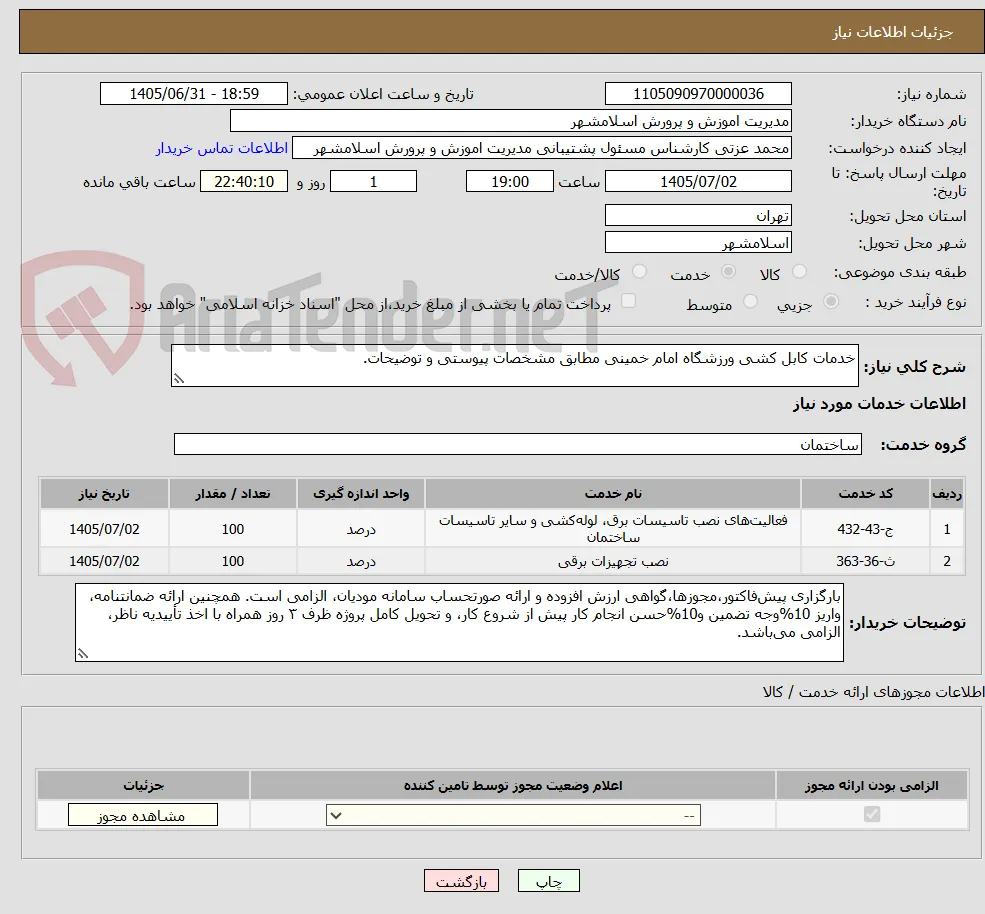This screenshot has width=985, height=914.
Task: Select the خدمت radio button
Action: 728,271
